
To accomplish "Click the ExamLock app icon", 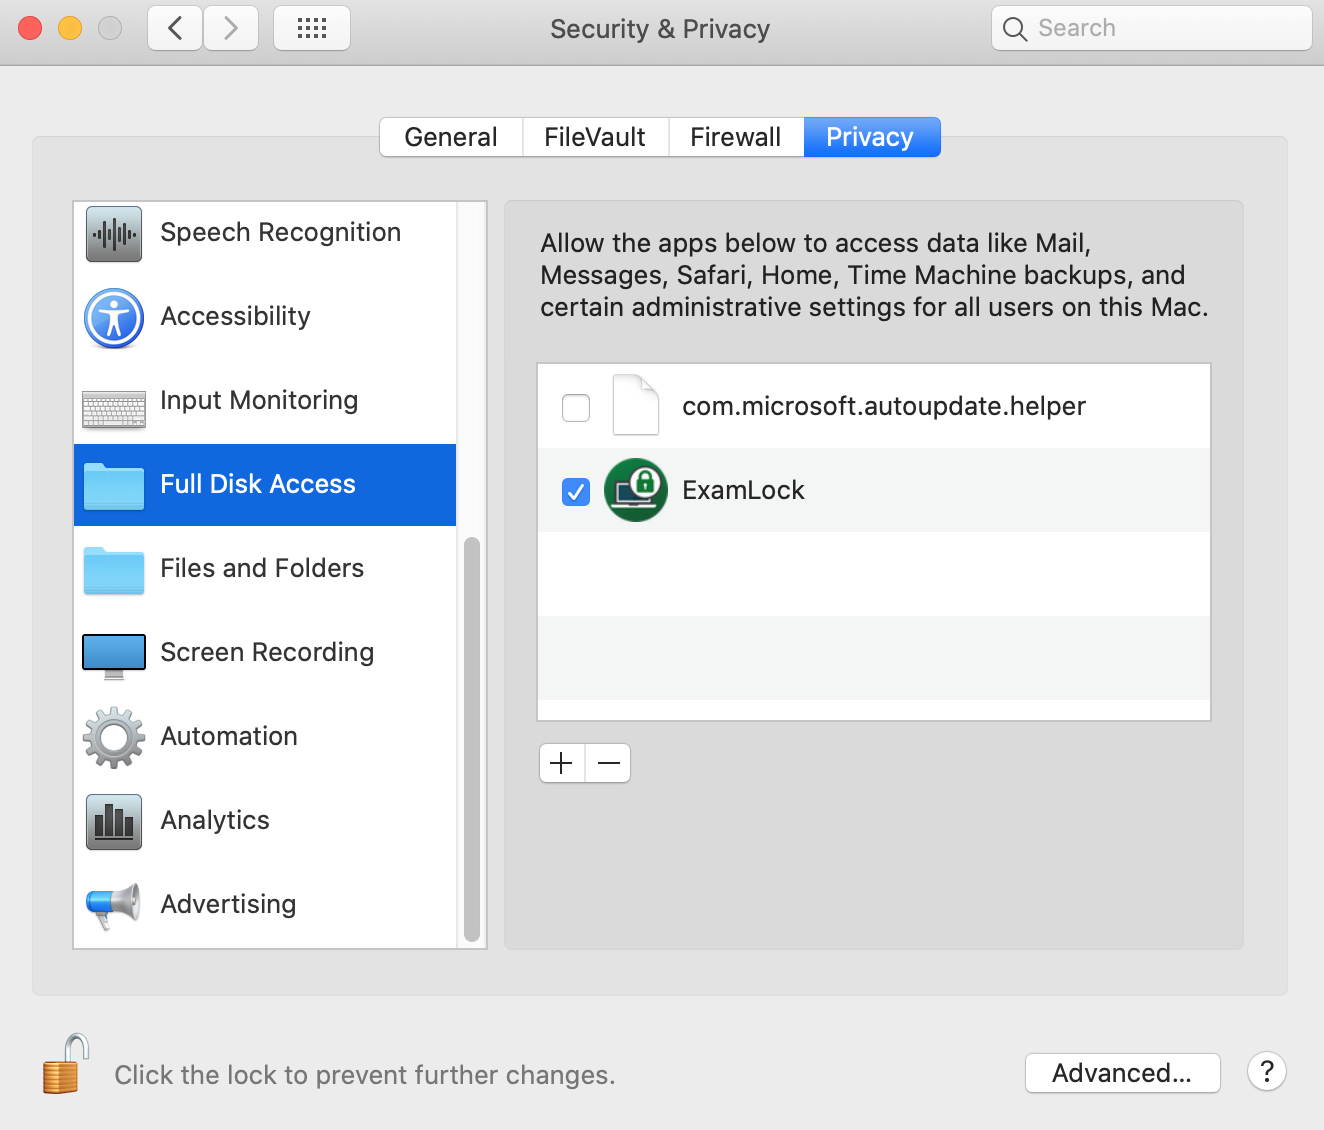I will (636, 490).
